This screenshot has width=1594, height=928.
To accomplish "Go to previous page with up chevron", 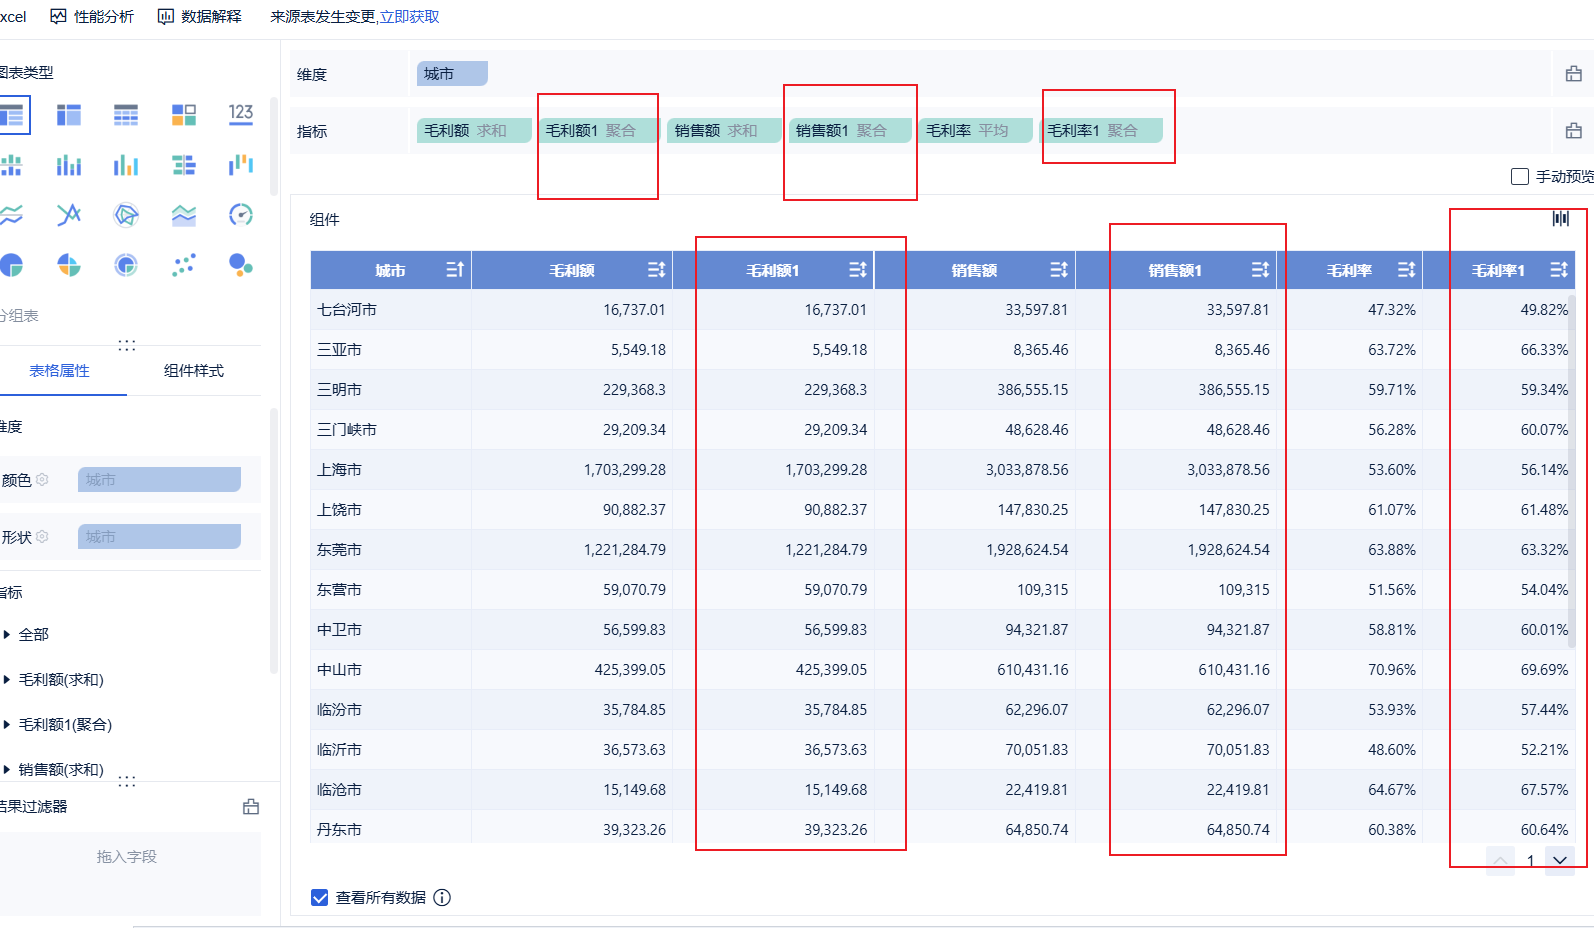I will coord(1500,860).
